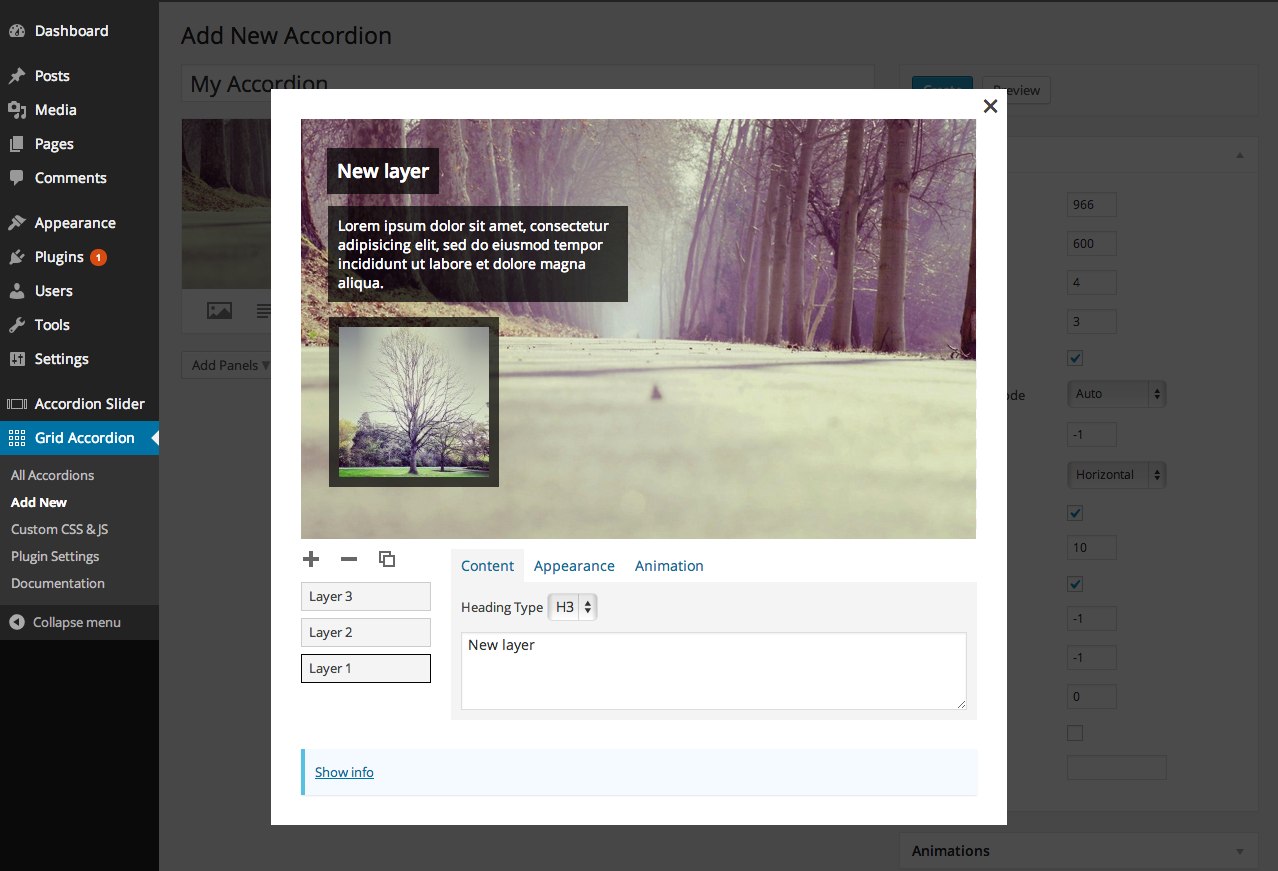Click the tree image layer thumbnail
Screen dimensions: 1278x871
click(x=414, y=402)
